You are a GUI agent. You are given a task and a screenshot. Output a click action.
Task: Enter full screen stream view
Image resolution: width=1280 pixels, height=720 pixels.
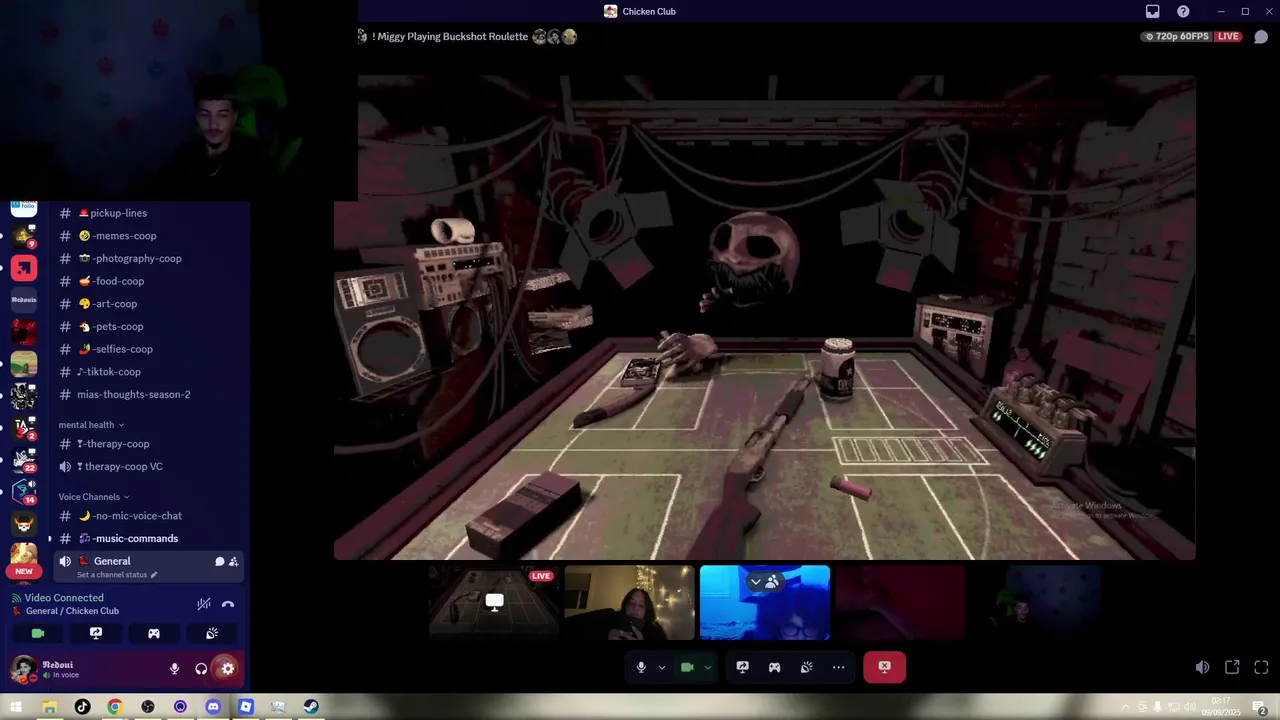click(1261, 667)
